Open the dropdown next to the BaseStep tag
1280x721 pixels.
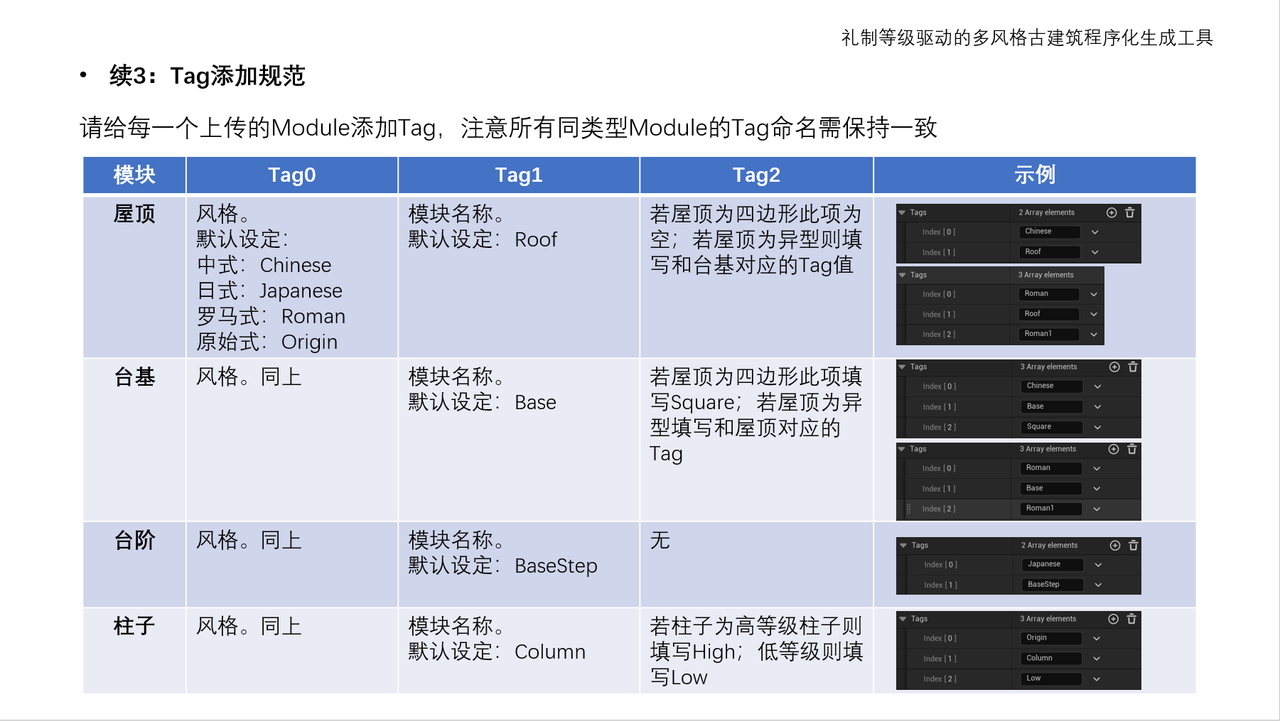click(1098, 584)
